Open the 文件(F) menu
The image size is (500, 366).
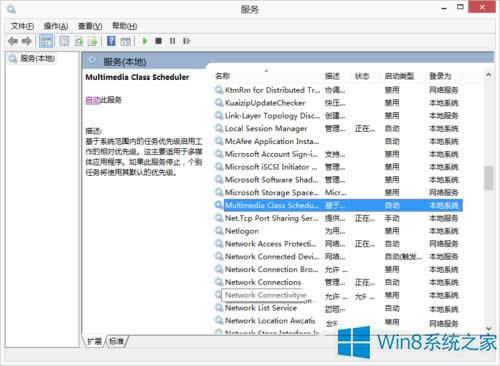click(23, 26)
